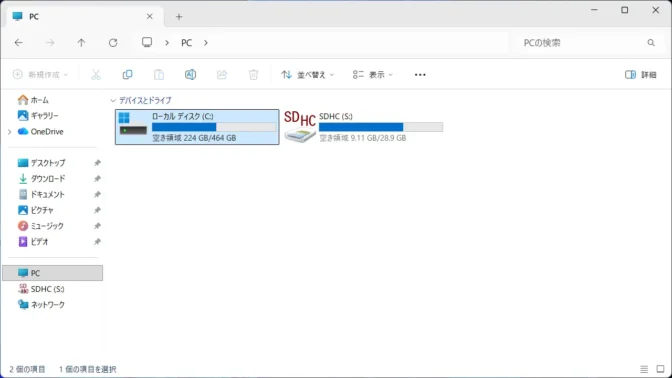Switch to large icons view in status bar
The width and height of the screenshot is (672, 378).
660,369
